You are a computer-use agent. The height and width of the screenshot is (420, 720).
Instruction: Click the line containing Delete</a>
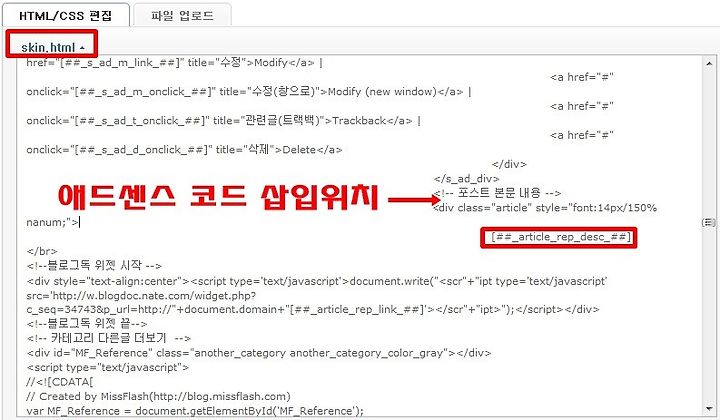pyautogui.click(x=184, y=150)
